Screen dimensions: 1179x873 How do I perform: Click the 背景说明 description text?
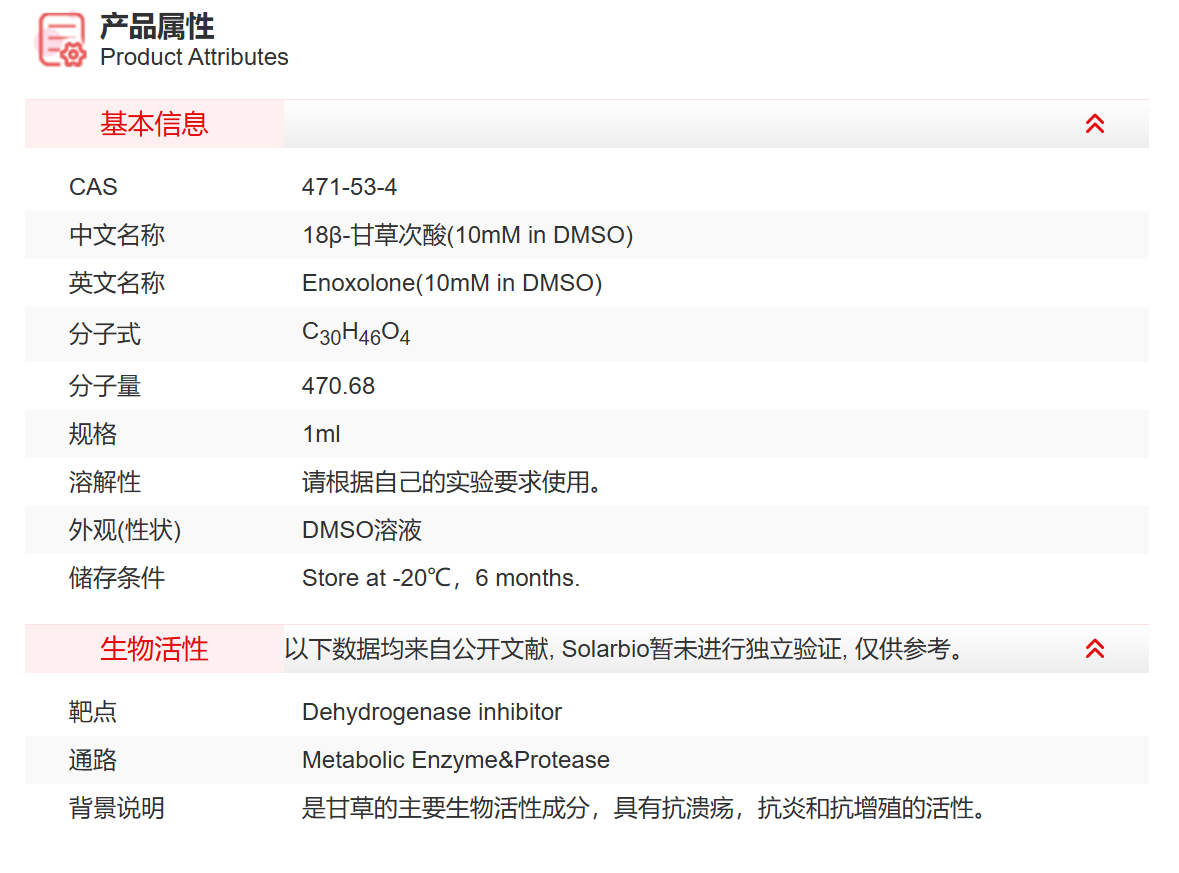[645, 808]
